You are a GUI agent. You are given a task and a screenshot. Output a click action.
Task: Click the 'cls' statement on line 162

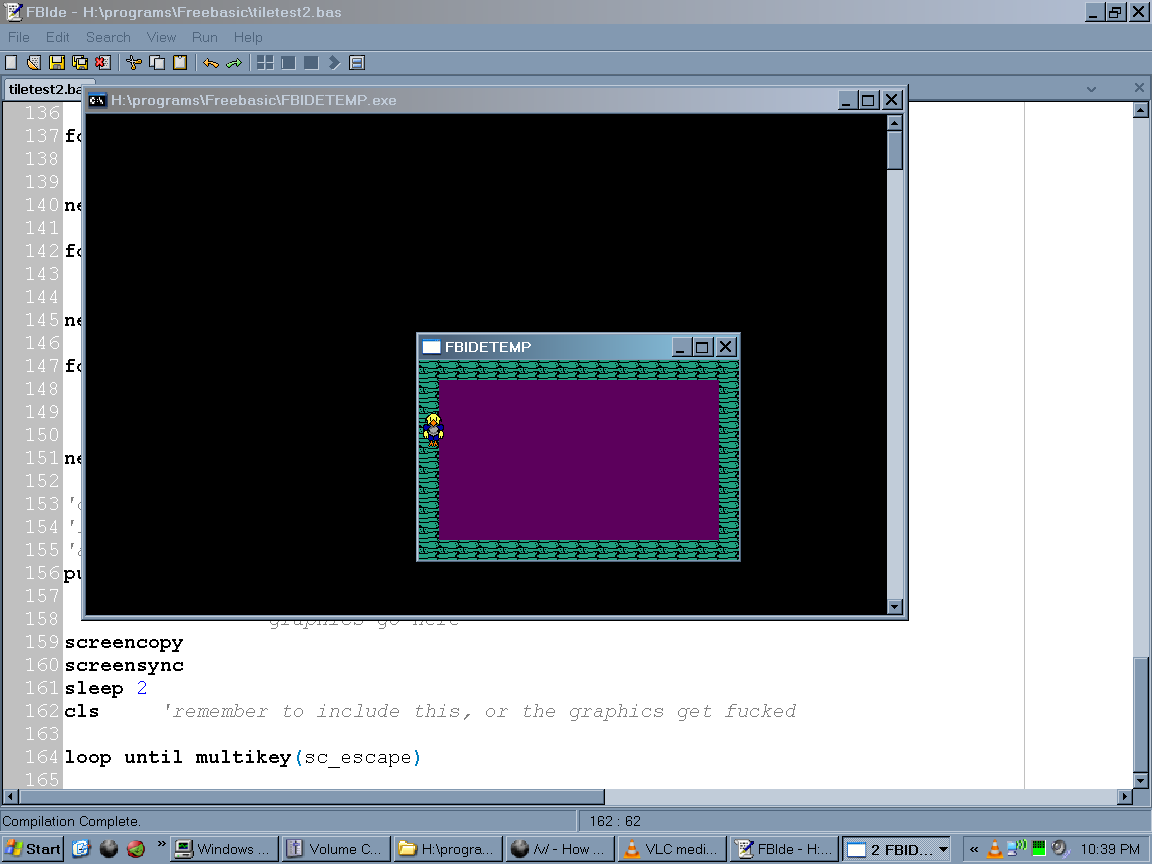pyautogui.click(x=82, y=711)
